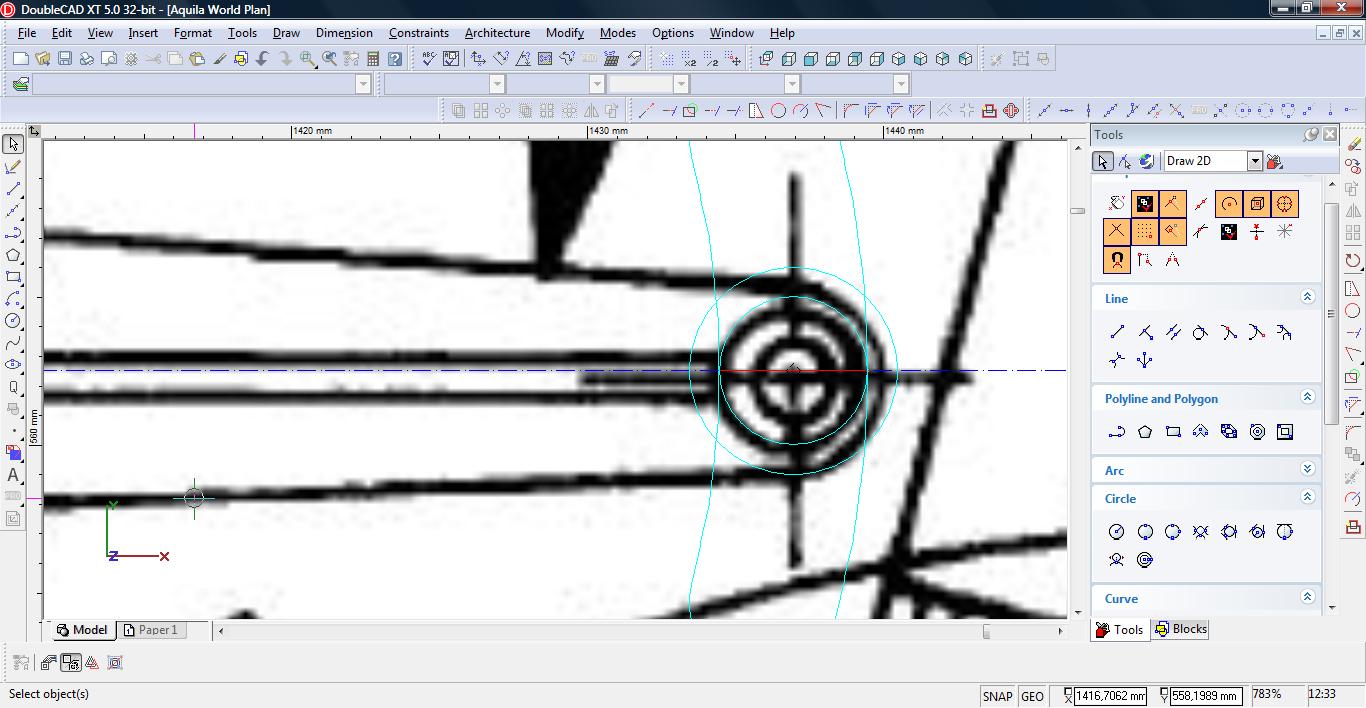Collapse the Polyline and Polygon section
1366x708 pixels.
coord(1307,397)
